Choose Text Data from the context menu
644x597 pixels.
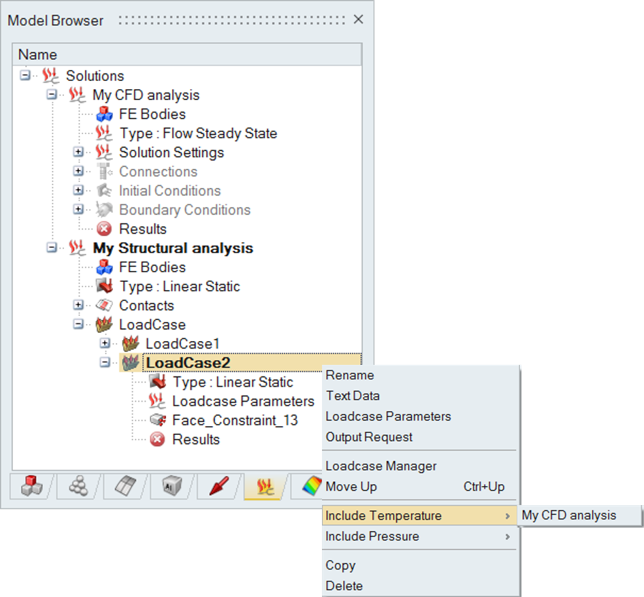click(421, 396)
